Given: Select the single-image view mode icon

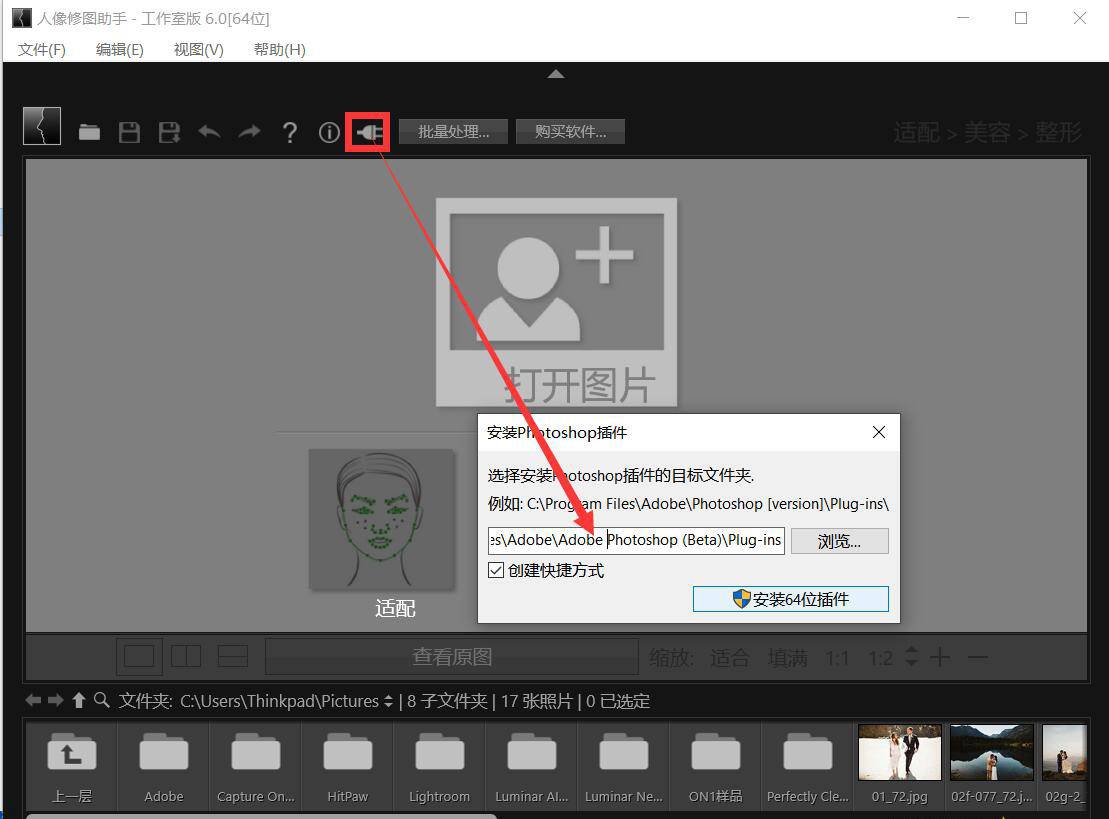Looking at the screenshot, I should pyautogui.click(x=139, y=656).
